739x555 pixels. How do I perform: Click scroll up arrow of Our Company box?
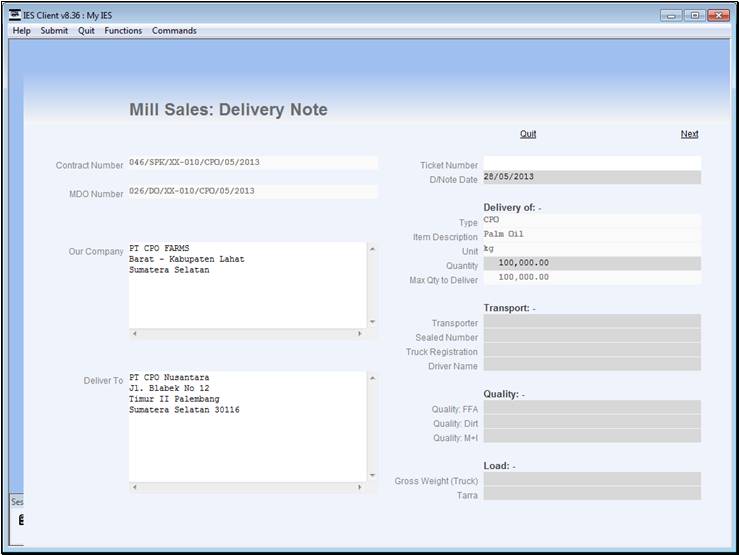[372, 249]
